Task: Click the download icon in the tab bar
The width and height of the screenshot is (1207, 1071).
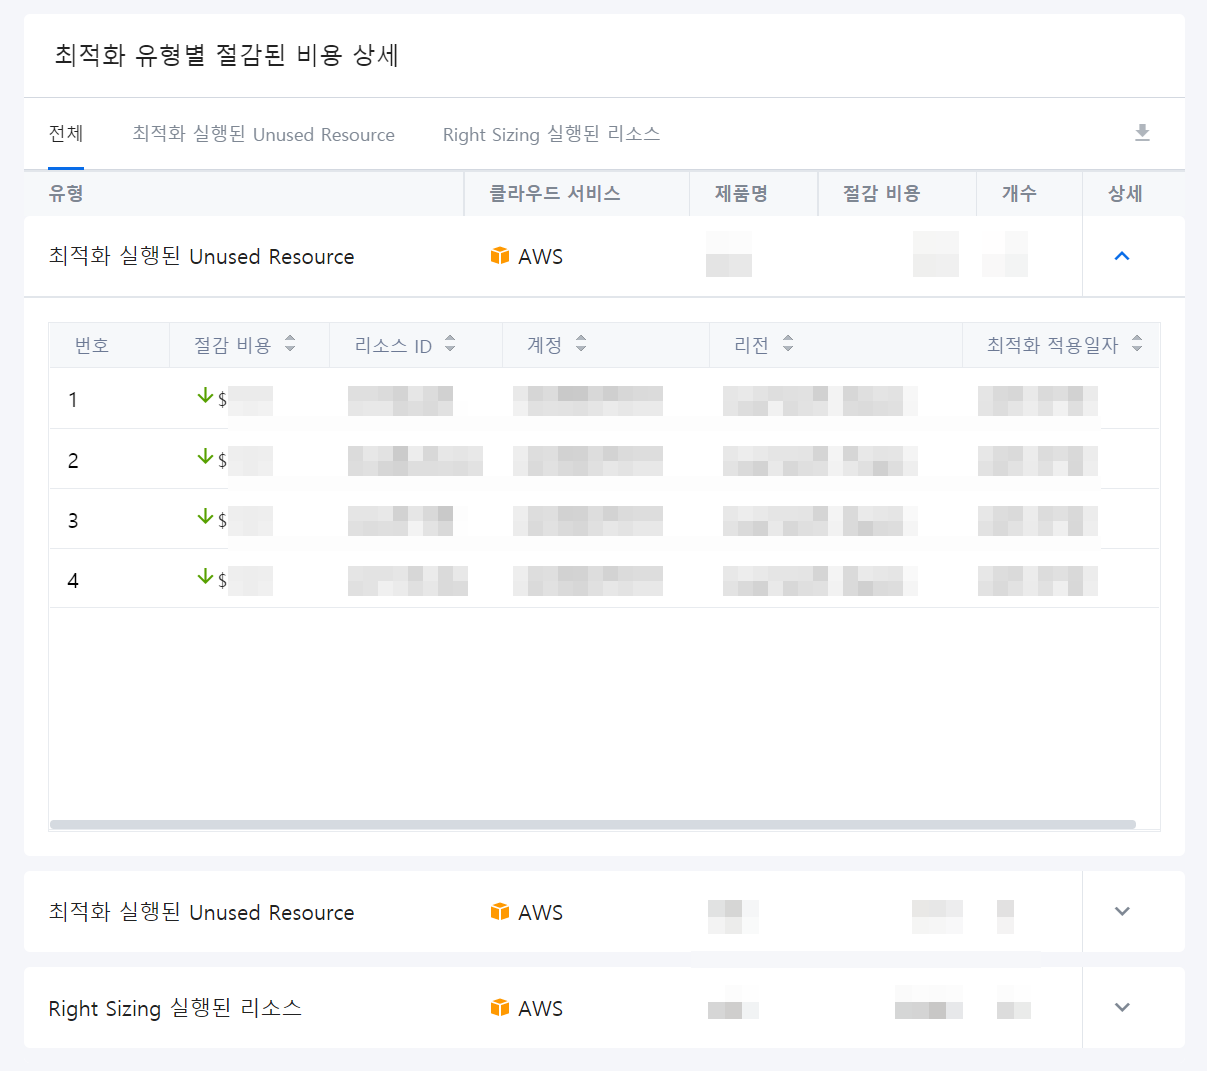Action: 1142,133
